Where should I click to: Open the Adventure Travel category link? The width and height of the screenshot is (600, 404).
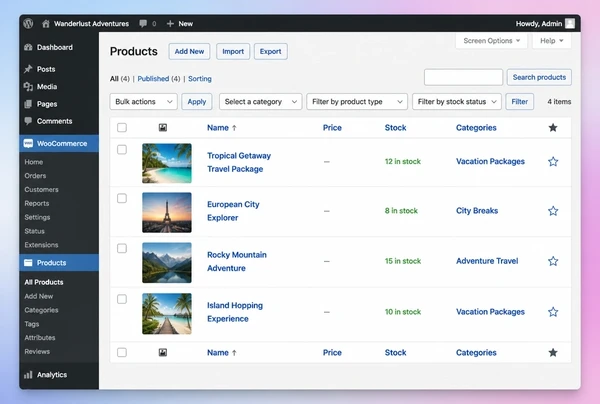pos(487,261)
